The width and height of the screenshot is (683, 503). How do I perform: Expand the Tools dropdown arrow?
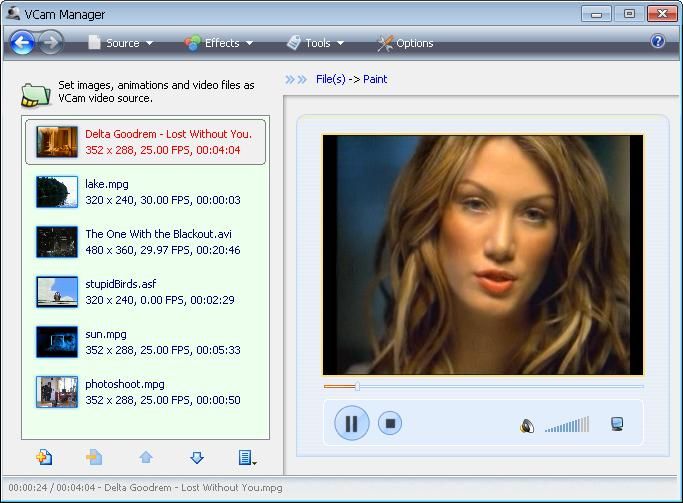[340, 43]
